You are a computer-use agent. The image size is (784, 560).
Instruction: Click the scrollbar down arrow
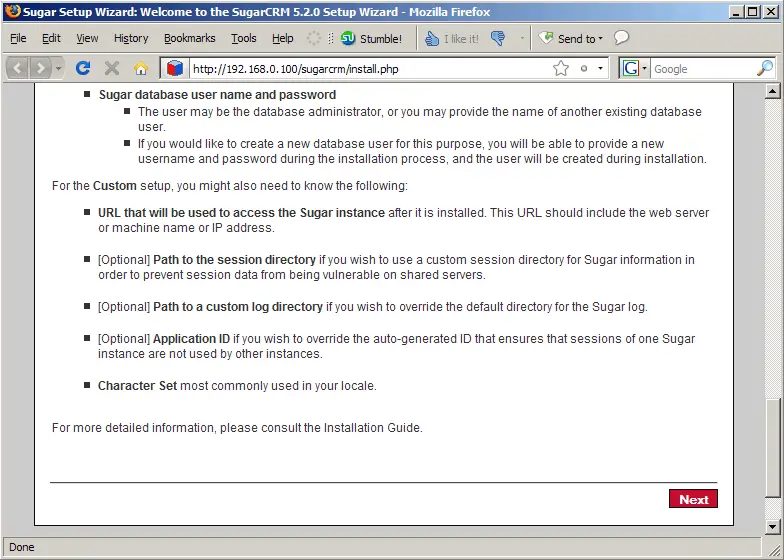tap(772, 526)
